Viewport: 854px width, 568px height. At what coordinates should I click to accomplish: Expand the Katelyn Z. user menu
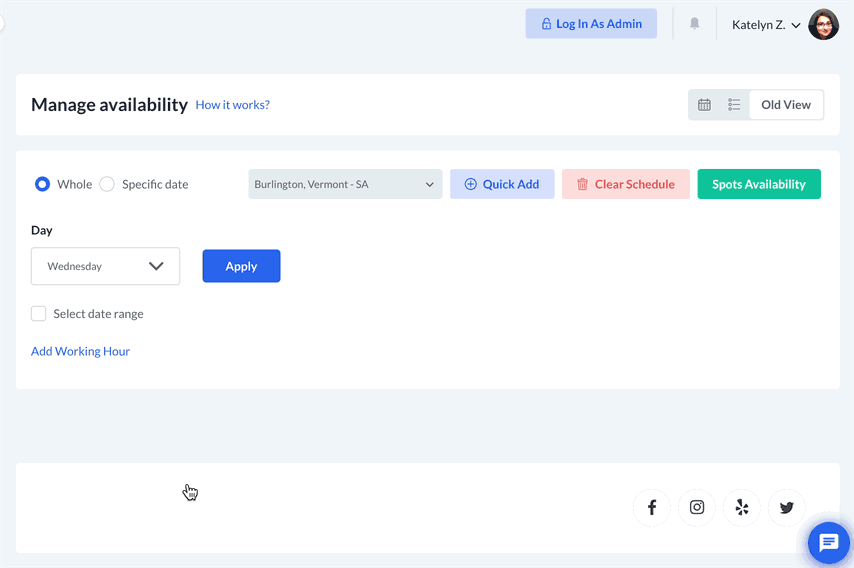point(766,24)
